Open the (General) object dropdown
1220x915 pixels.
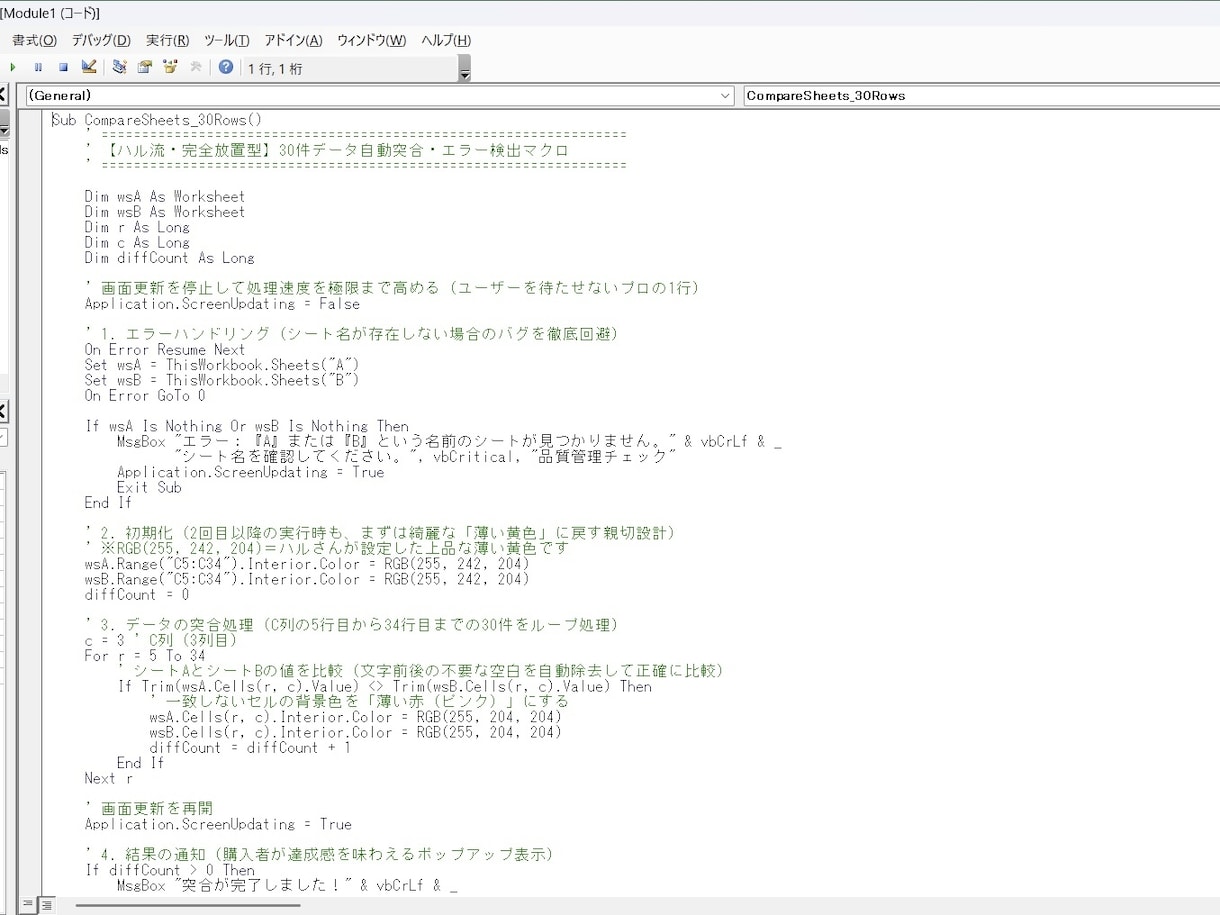coord(726,96)
